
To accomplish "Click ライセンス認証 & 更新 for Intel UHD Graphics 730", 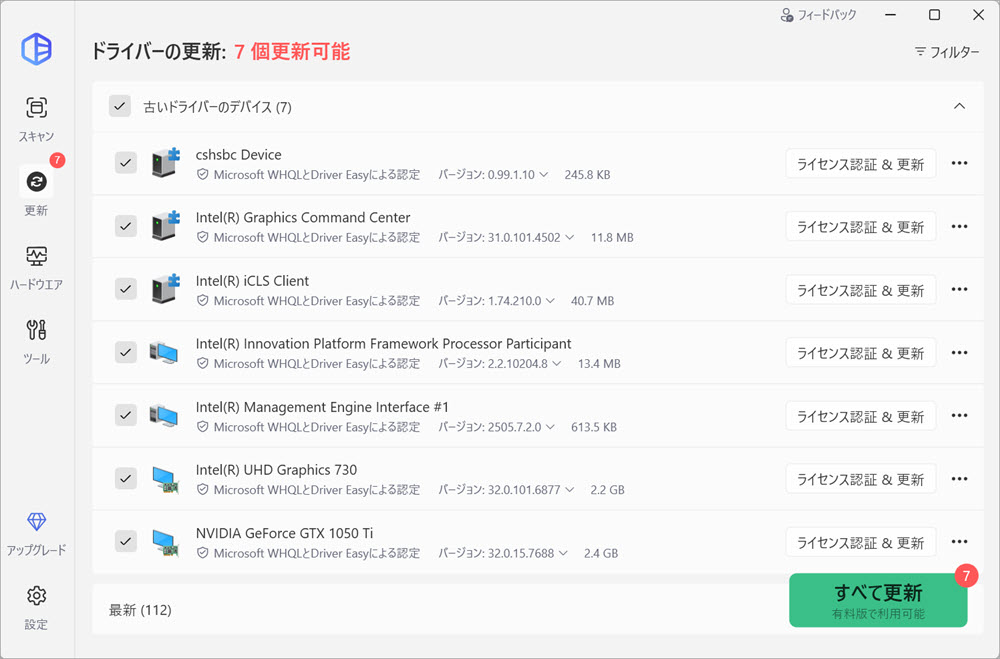I will [x=860, y=479].
